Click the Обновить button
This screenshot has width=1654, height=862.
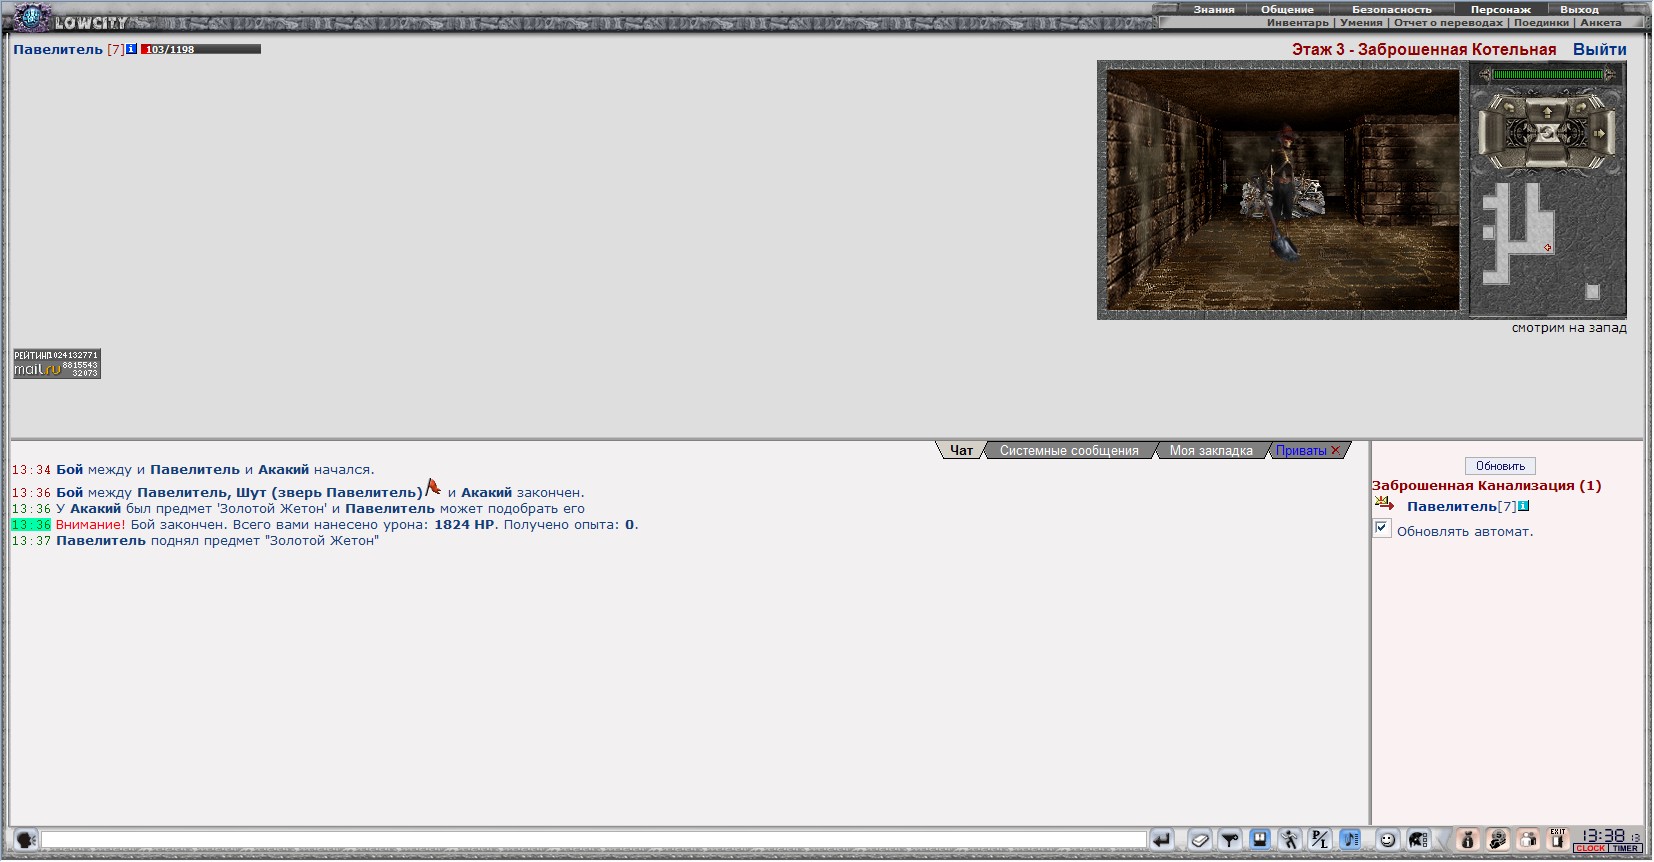click(x=1500, y=466)
